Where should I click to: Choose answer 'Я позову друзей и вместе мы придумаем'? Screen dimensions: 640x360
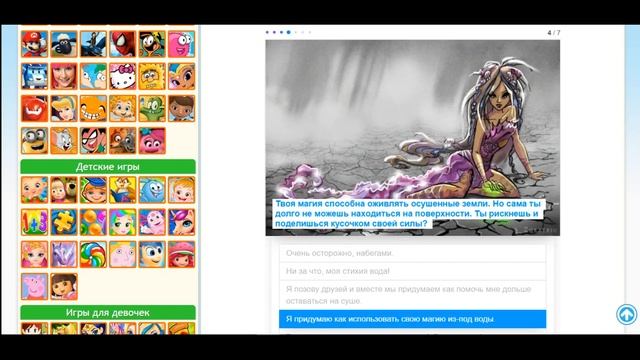[413, 295]
